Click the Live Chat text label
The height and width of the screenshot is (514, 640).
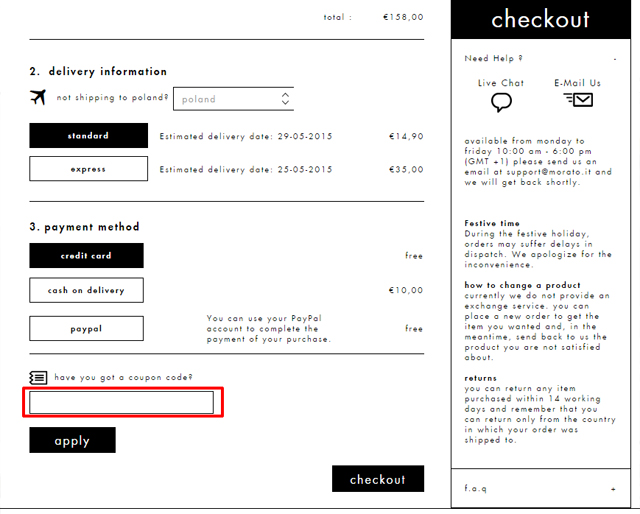pyautogui.click(x=501, y=83)
